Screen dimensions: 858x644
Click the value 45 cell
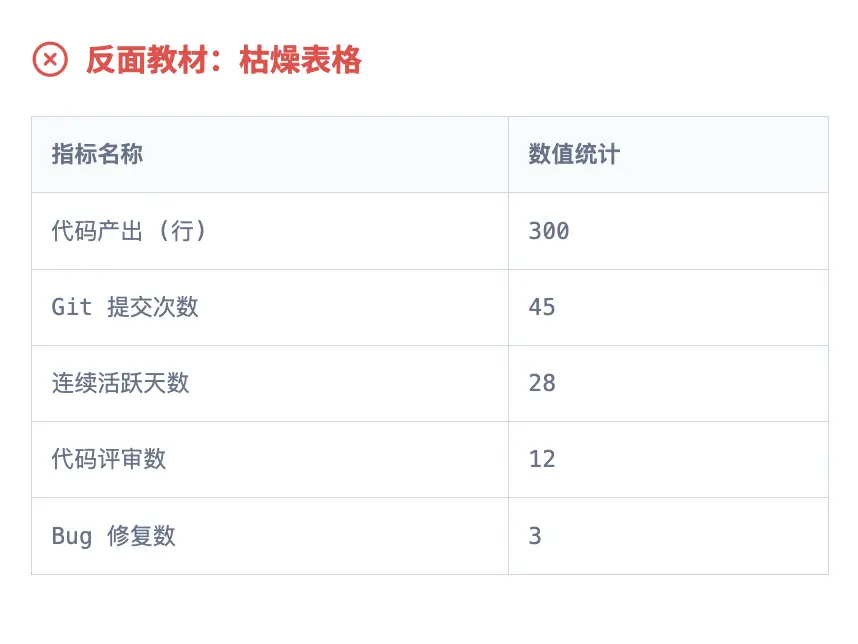click(x=542, y=307)
